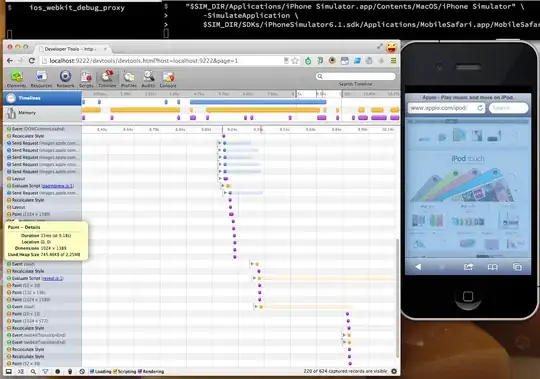Click the iPhone simulator home button

point(468,296)
